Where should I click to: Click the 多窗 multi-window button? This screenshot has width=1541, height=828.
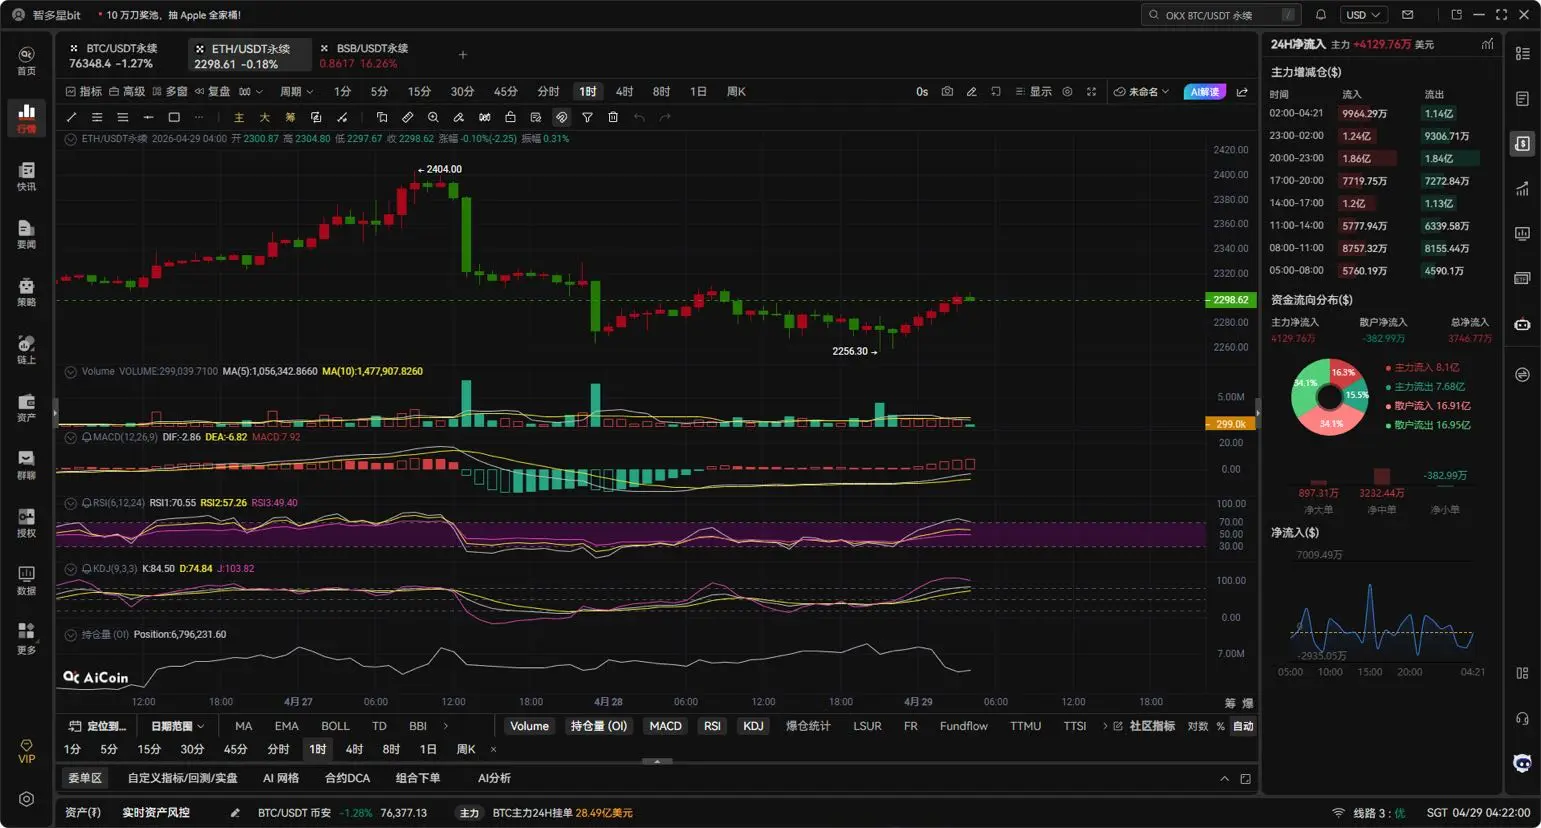tap(169, 91)
